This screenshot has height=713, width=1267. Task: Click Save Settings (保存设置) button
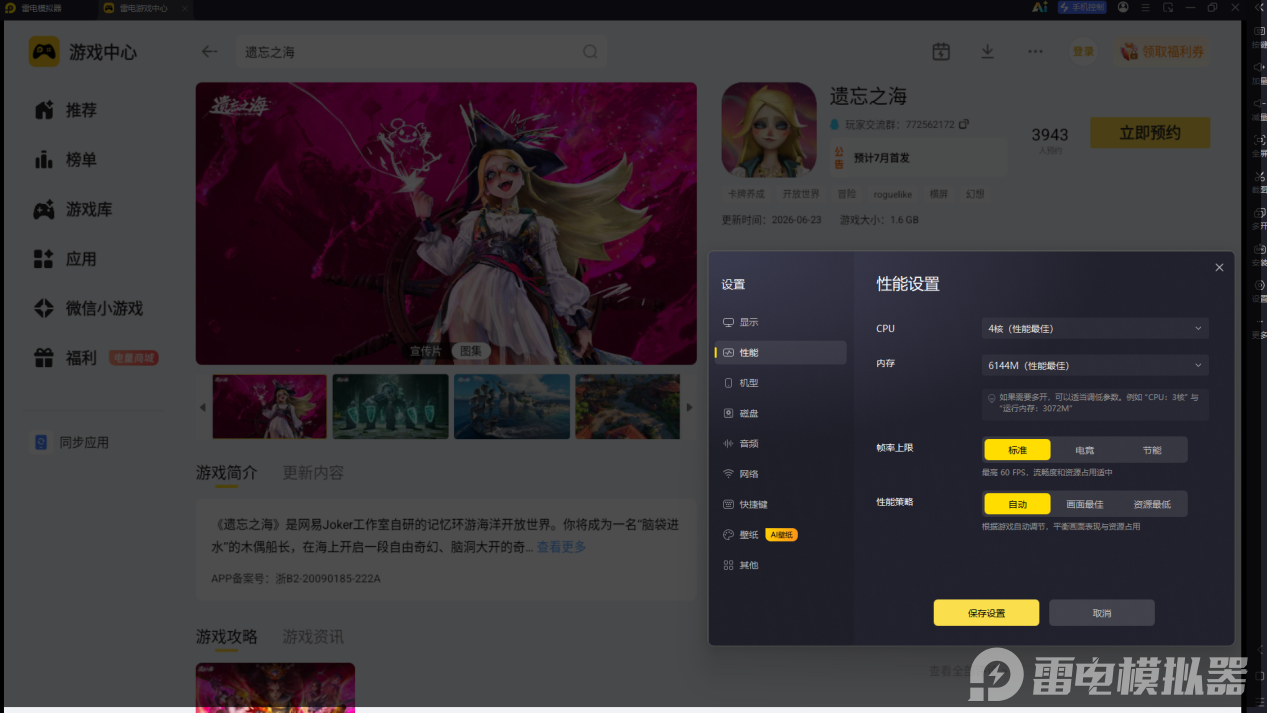coord(986,613)
